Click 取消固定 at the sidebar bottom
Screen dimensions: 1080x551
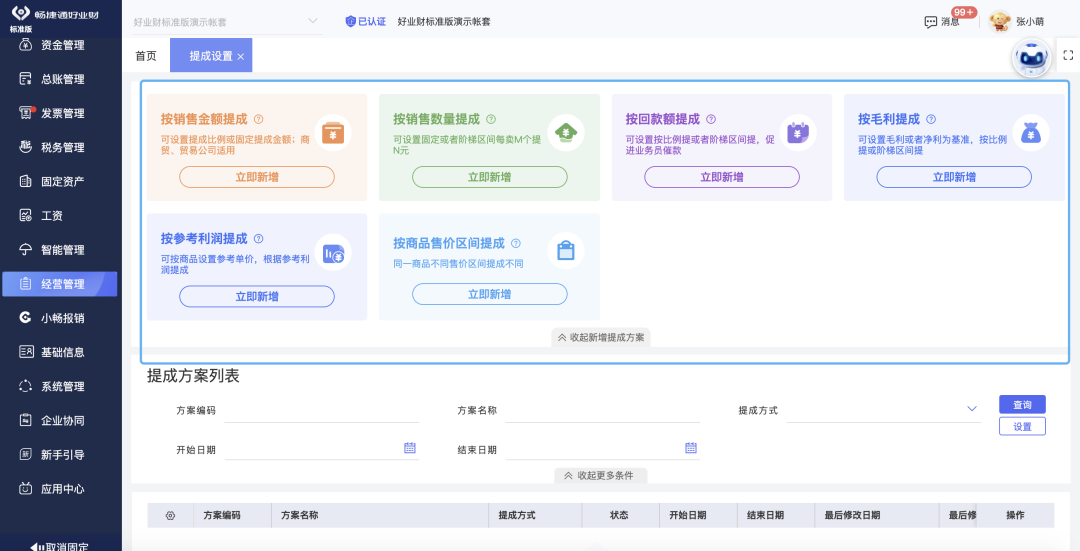(x=59, y=546)
